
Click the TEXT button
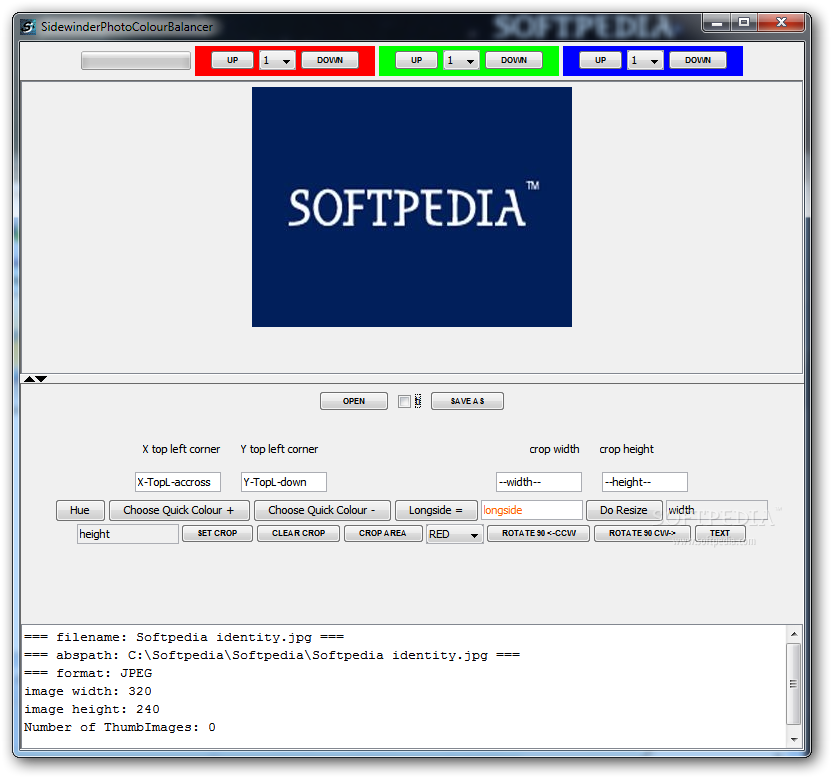(720, 533)
